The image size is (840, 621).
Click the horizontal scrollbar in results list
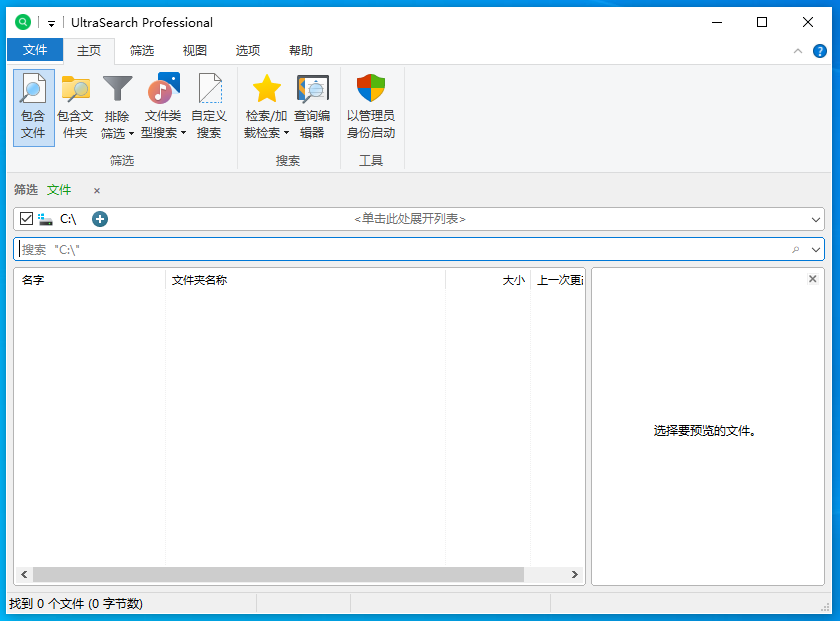278,575
